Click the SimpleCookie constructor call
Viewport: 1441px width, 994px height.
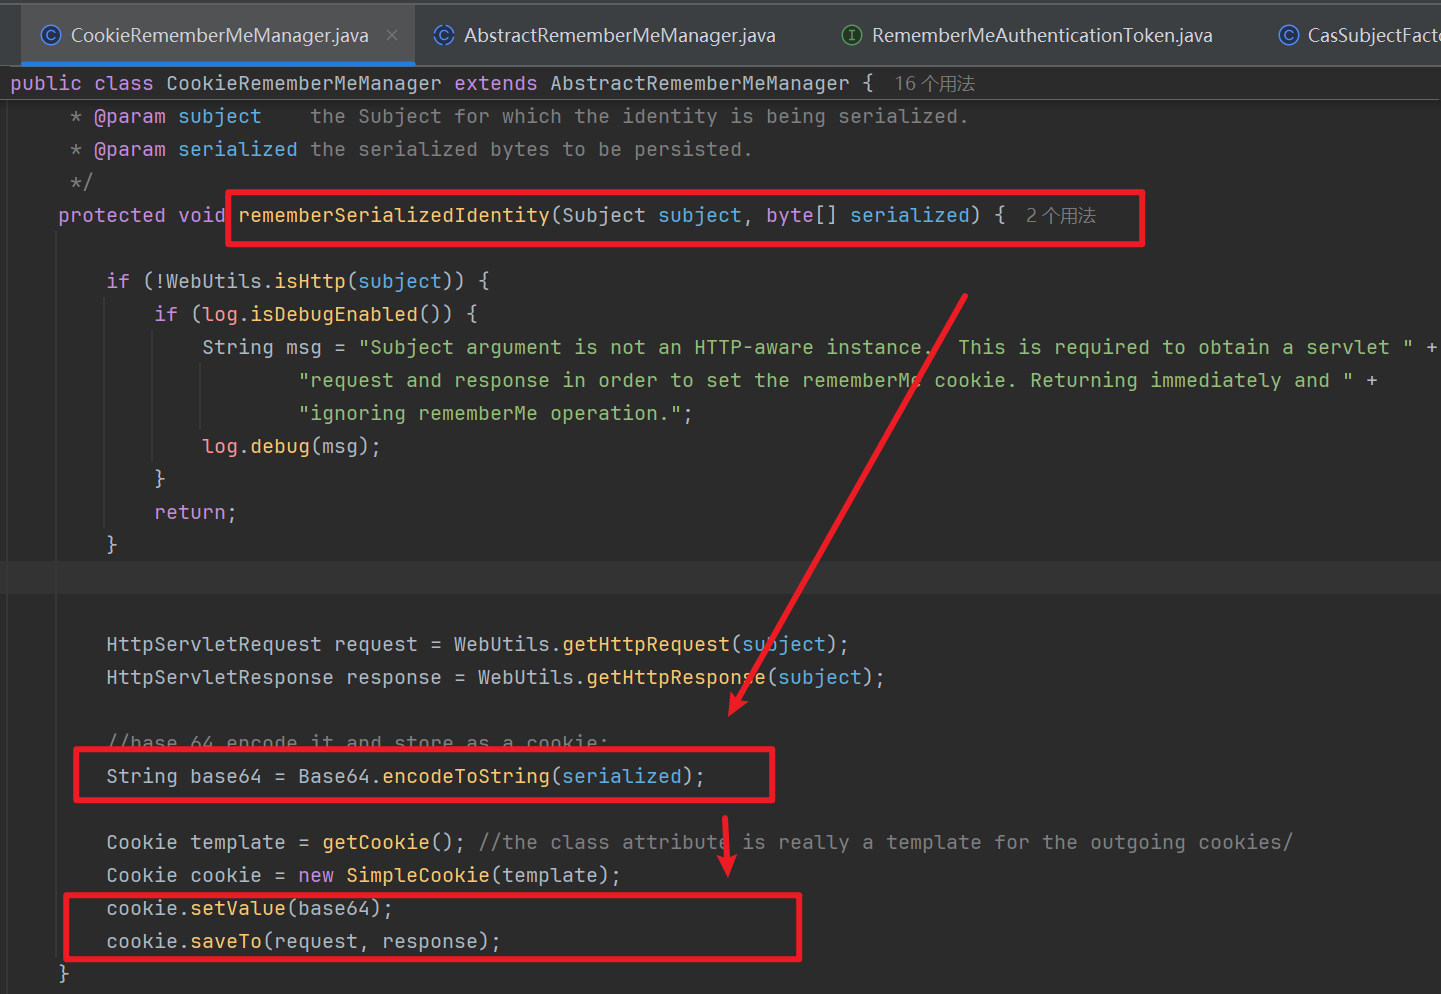[417, 876]
